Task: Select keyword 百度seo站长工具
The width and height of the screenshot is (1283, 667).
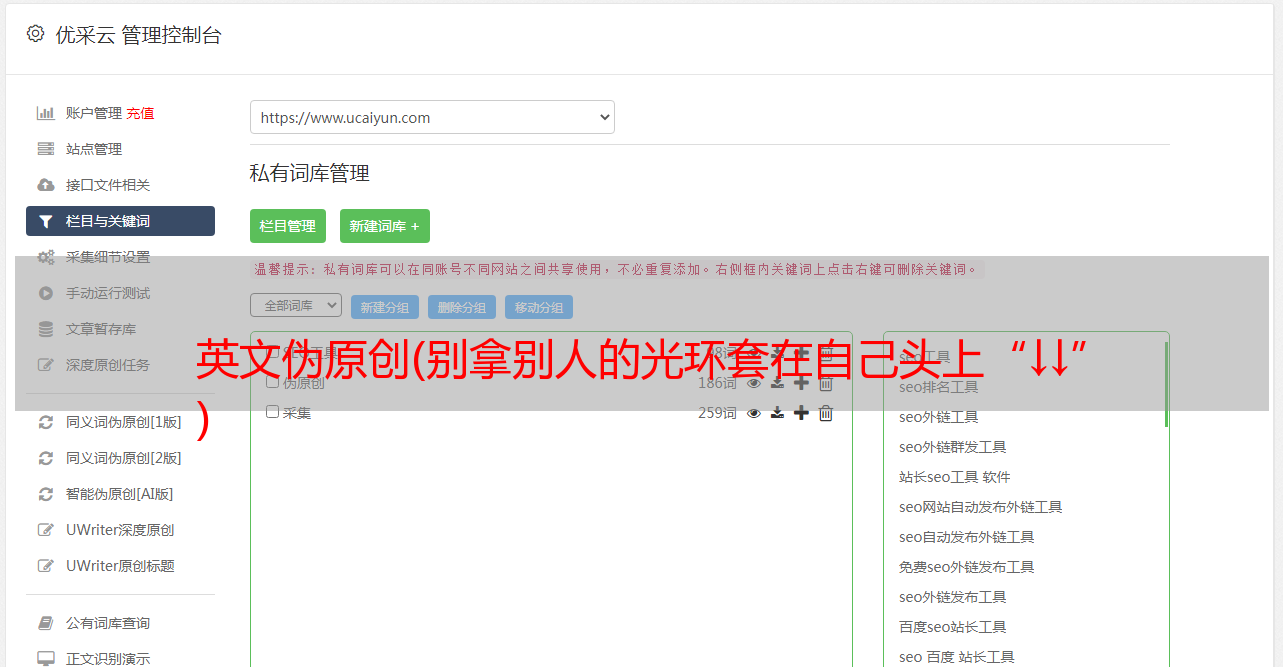Action: click(953, 627)
